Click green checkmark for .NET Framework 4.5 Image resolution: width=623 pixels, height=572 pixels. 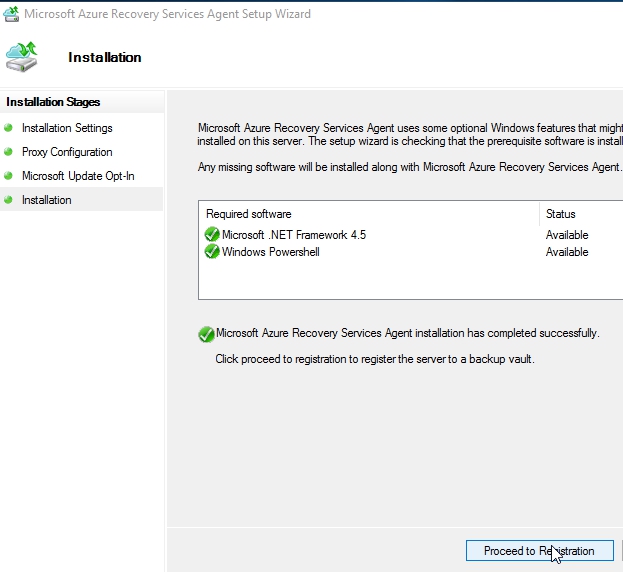click(212, 234)
